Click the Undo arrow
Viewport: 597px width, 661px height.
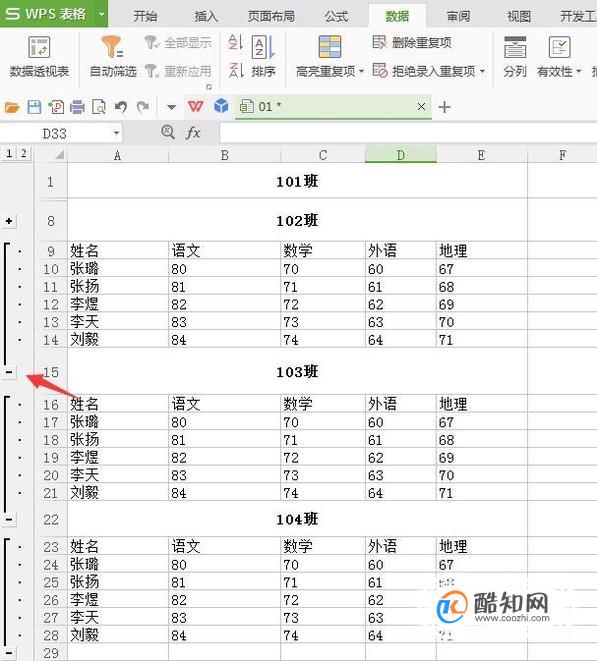point(121,107)
